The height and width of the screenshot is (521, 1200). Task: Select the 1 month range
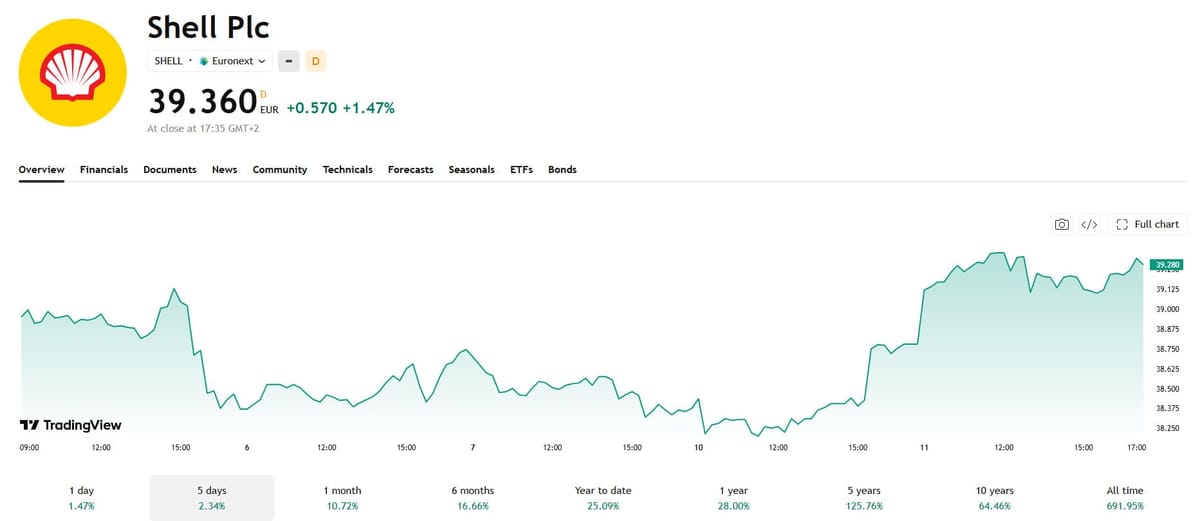[342, 498]
